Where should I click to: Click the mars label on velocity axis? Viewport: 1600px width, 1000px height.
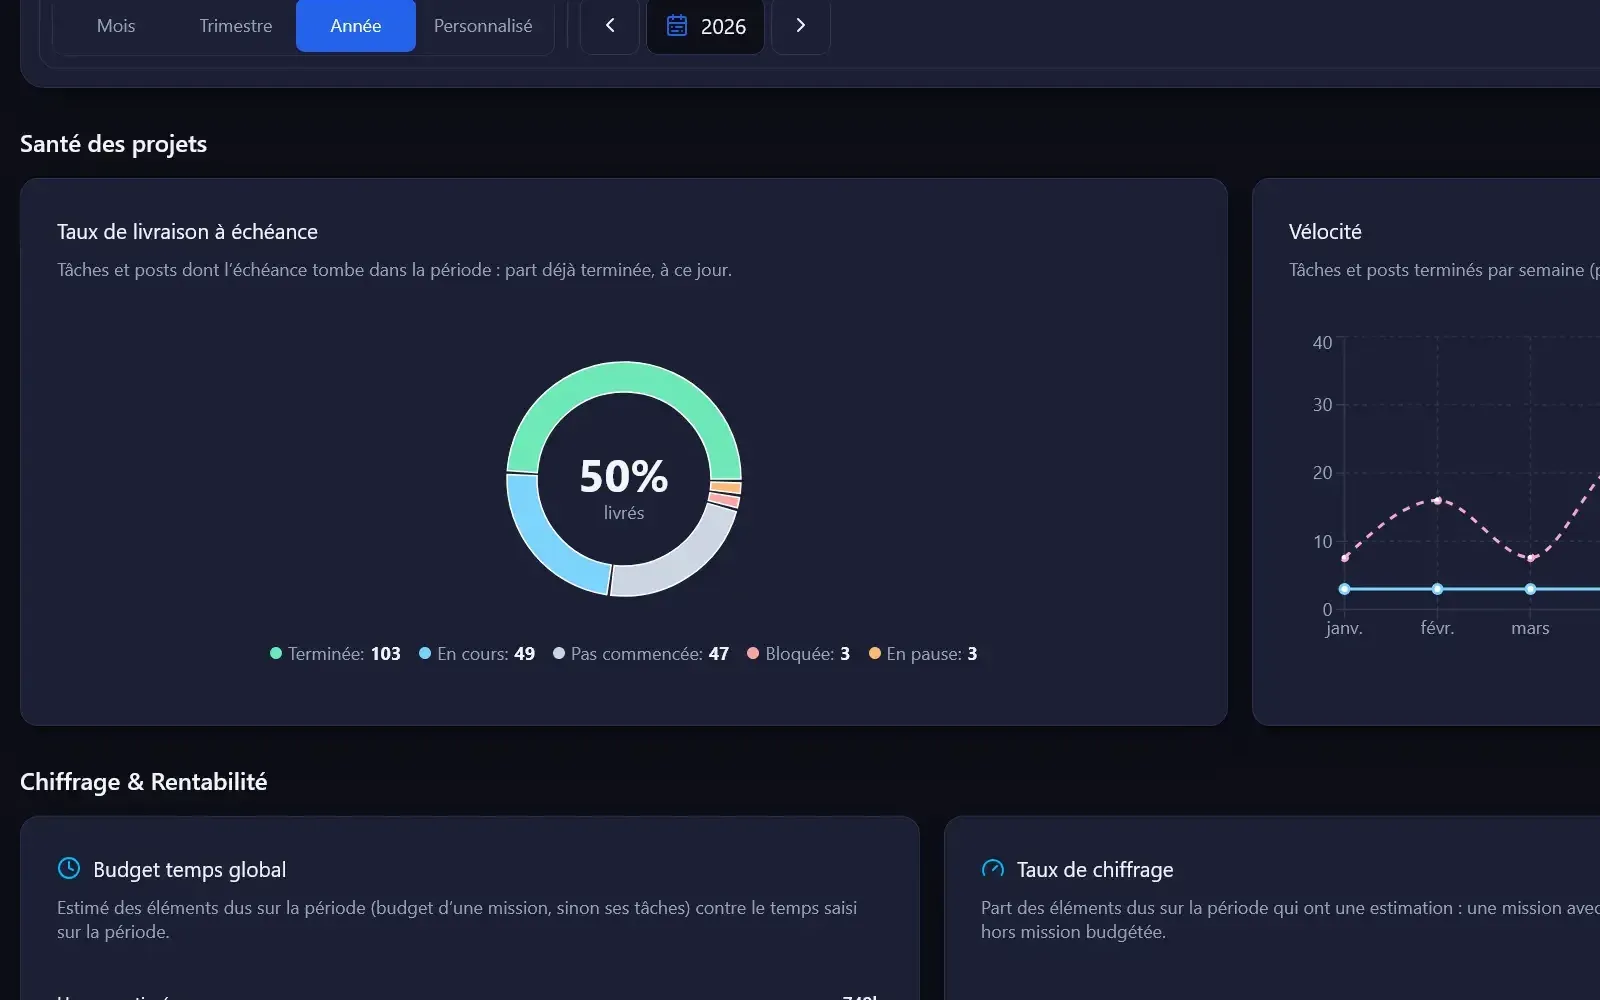[1530, 628]
